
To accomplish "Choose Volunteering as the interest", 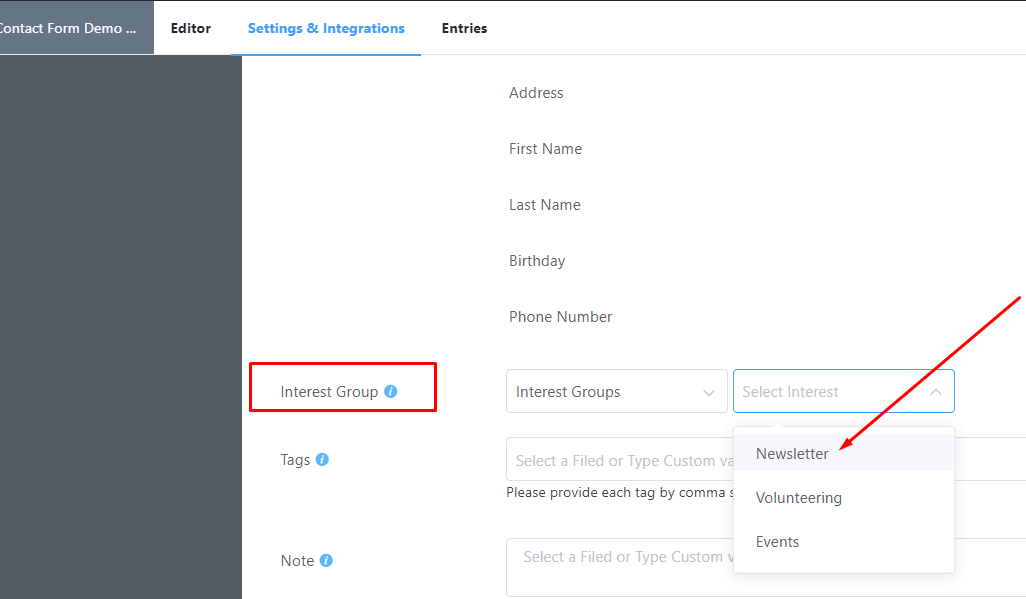I will coord(798,497).
